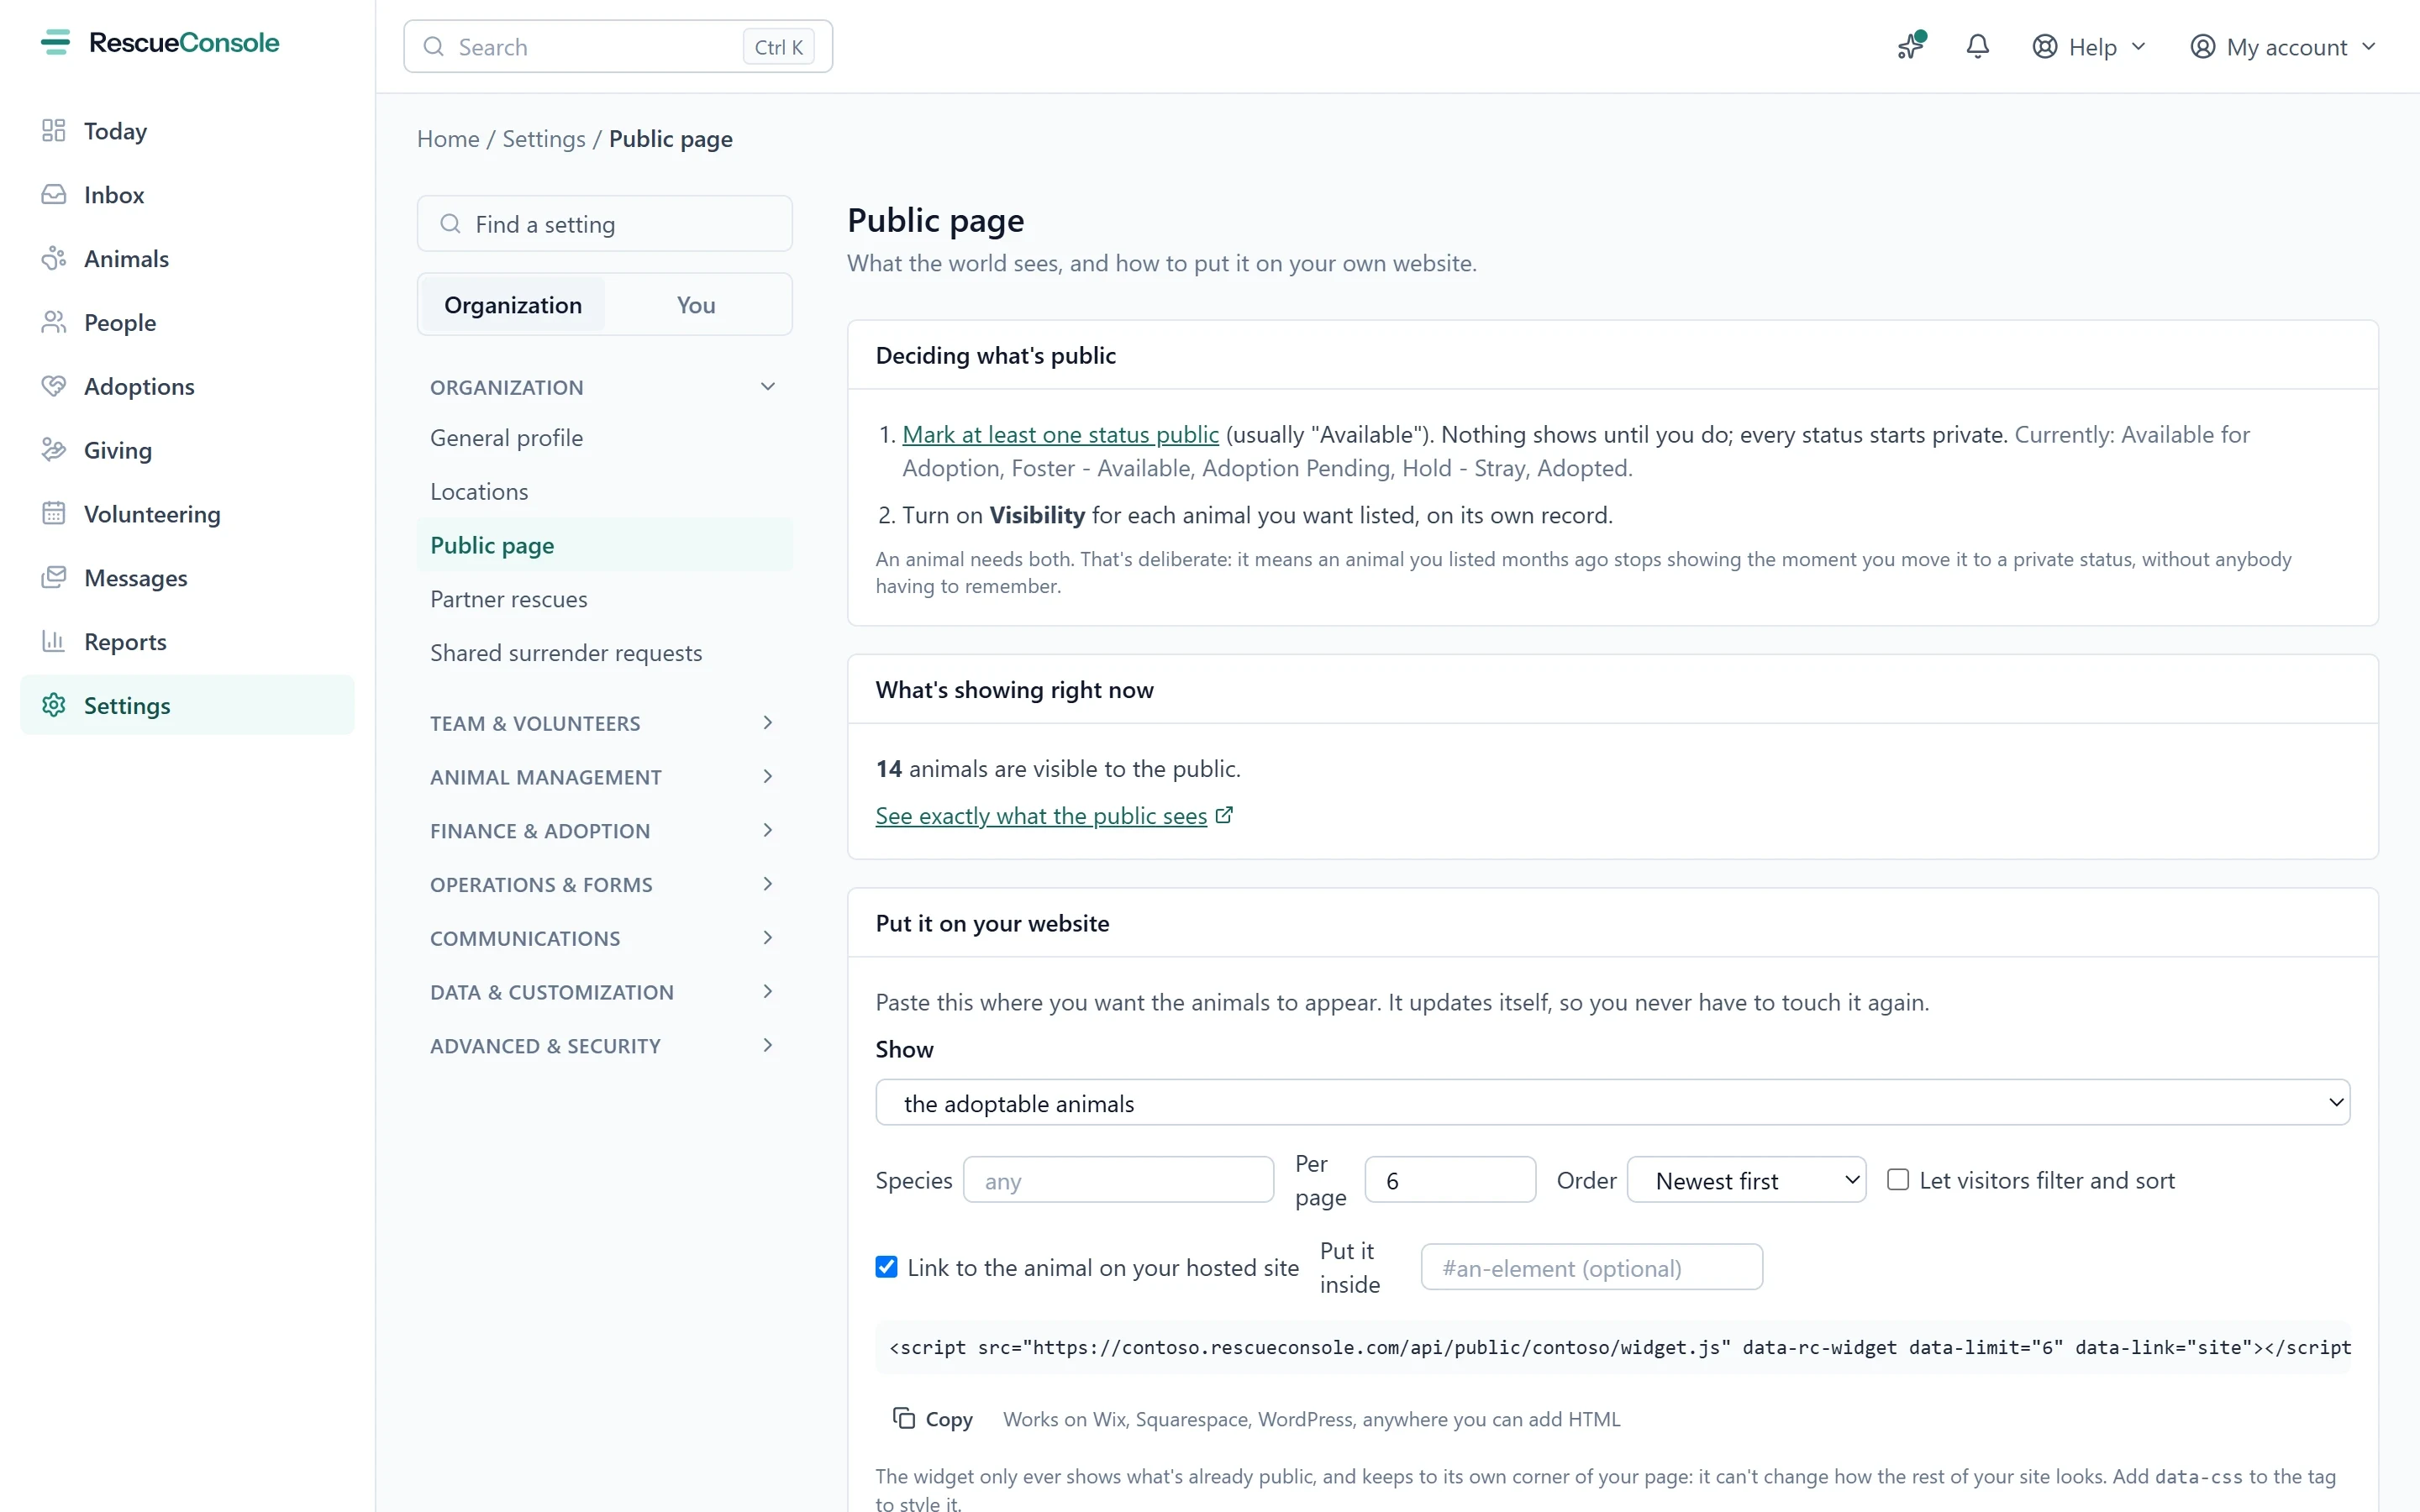This screenshot has height=1512, width=2420.
Task: Click the Reports chart icon
Action: tap(54, 642)
